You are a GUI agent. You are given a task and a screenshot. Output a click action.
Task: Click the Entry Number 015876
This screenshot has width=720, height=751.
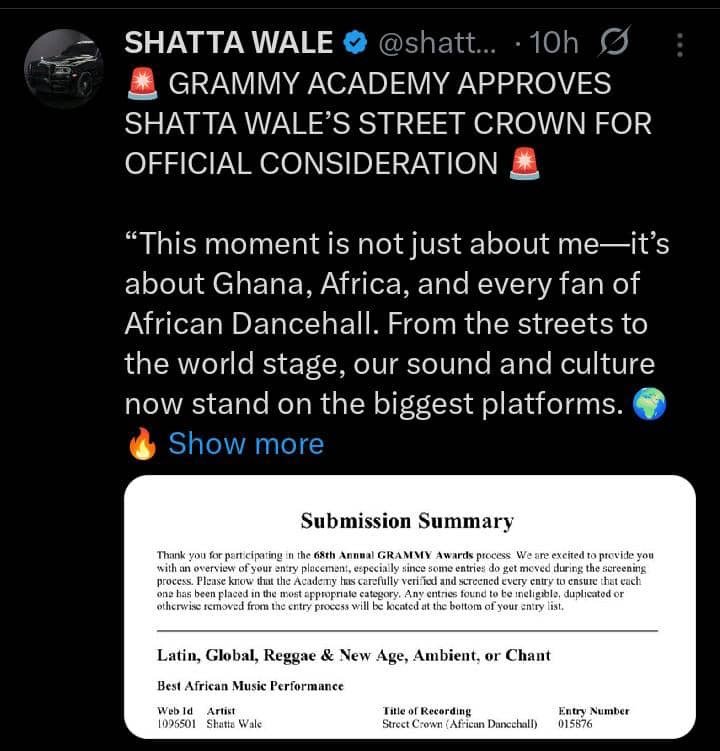575,724
